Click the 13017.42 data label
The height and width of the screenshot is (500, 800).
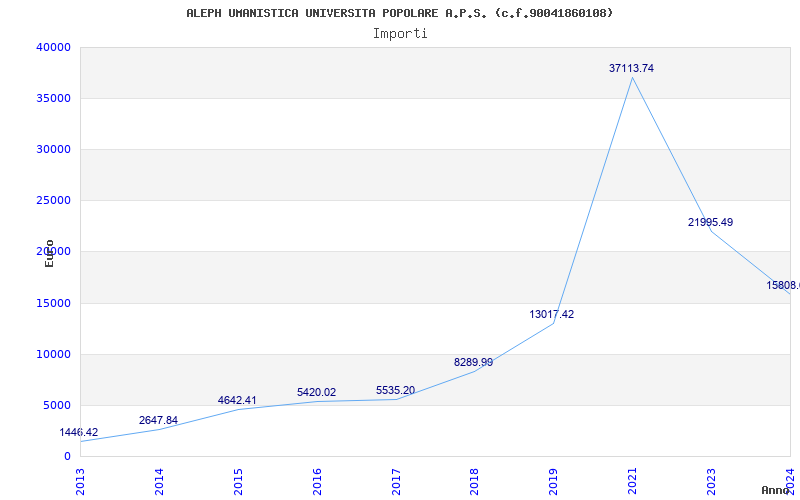pyautogui.click(x=552, y=314)
